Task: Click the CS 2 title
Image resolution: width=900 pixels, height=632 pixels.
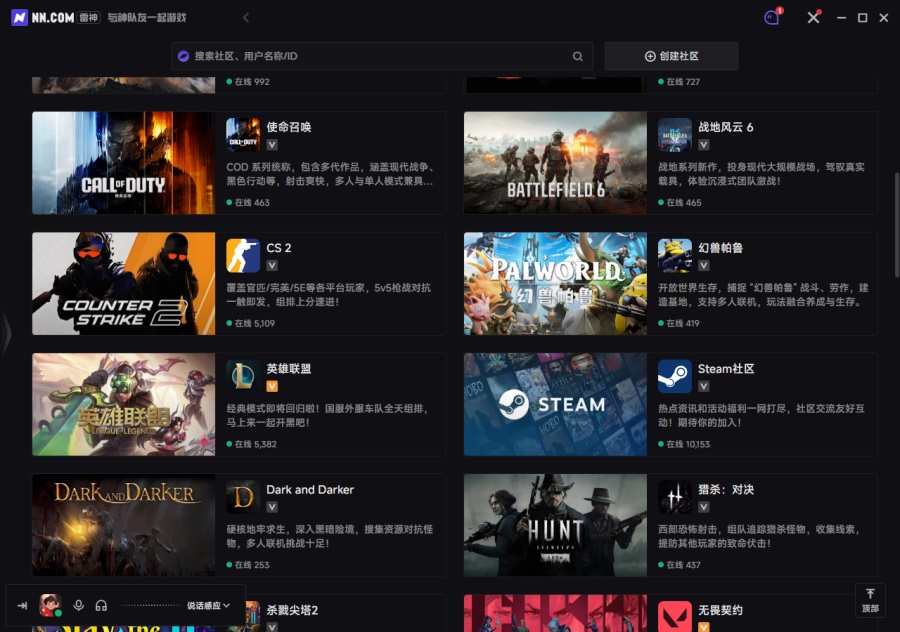Action: click(279, 248)
